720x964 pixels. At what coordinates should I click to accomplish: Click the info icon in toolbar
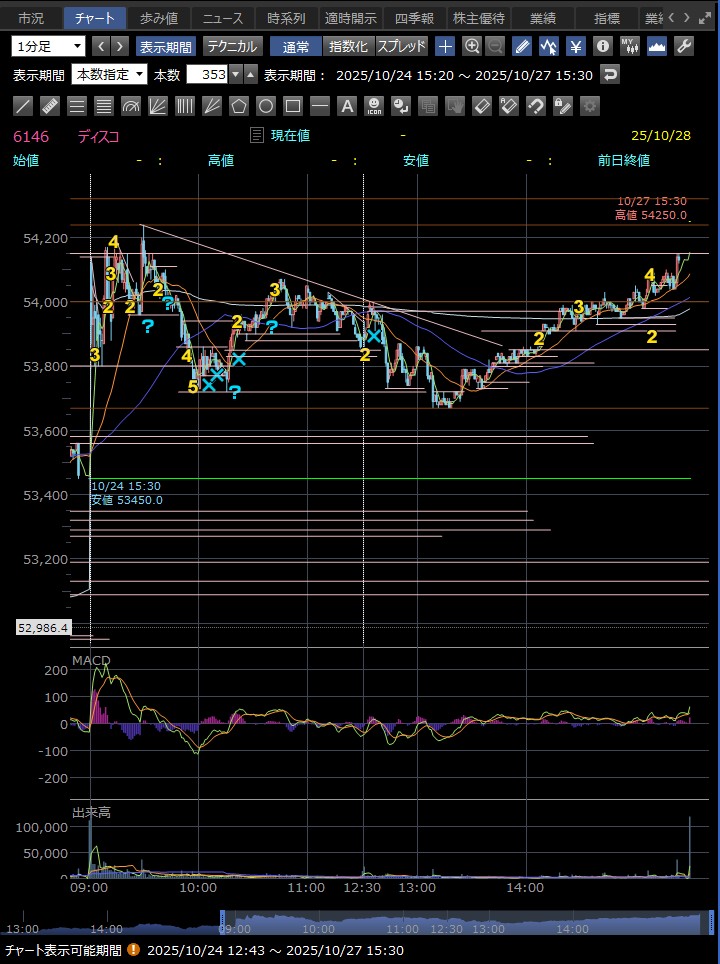[x=602, y=46]
